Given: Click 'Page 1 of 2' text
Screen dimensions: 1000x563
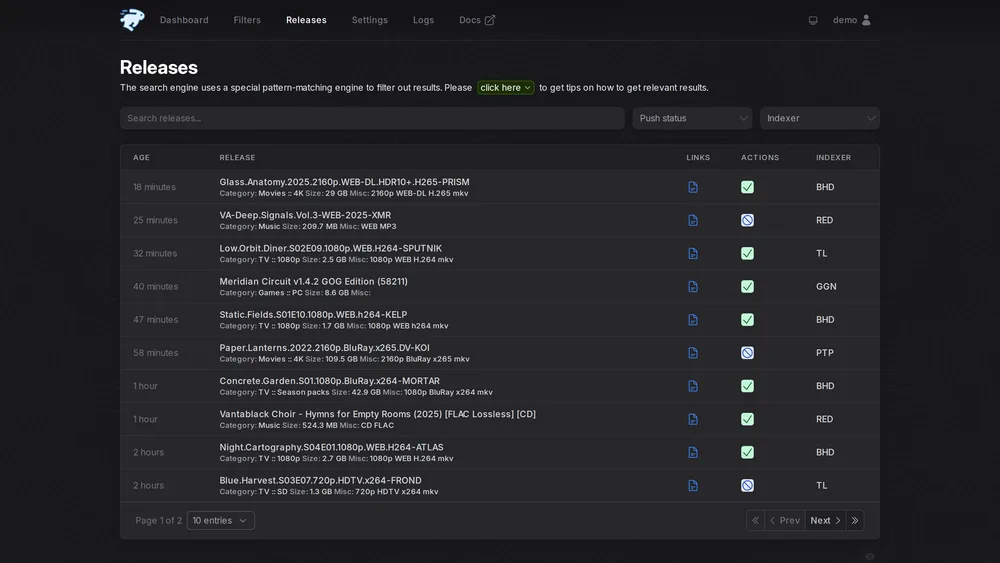Looking at the screenshot, I should pos(158,520).
